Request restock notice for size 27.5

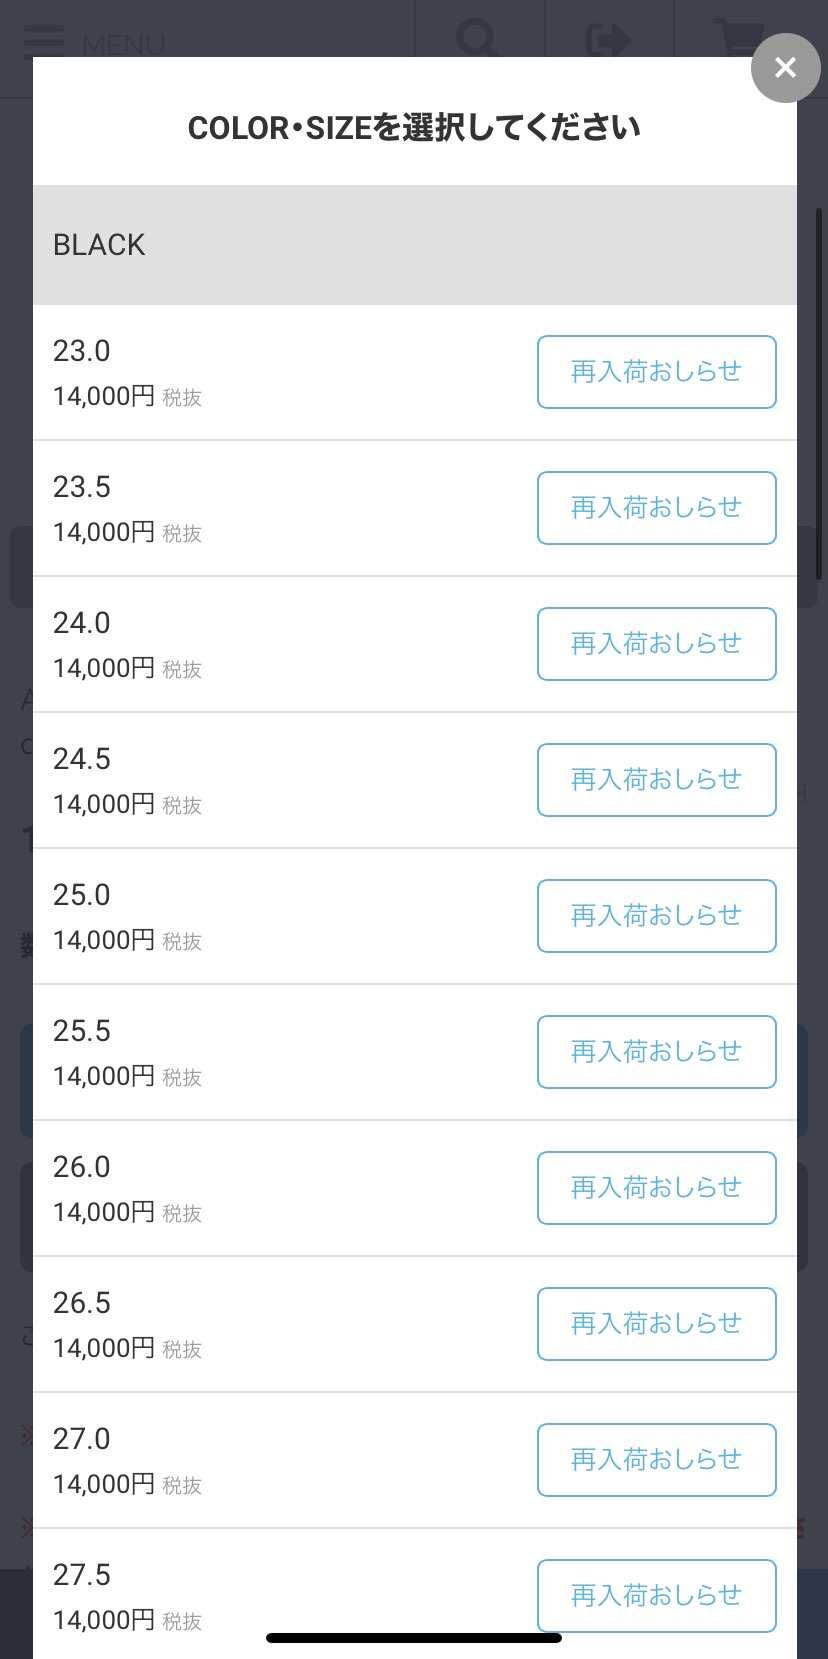pyautogui.click(x=656, y=1596)
